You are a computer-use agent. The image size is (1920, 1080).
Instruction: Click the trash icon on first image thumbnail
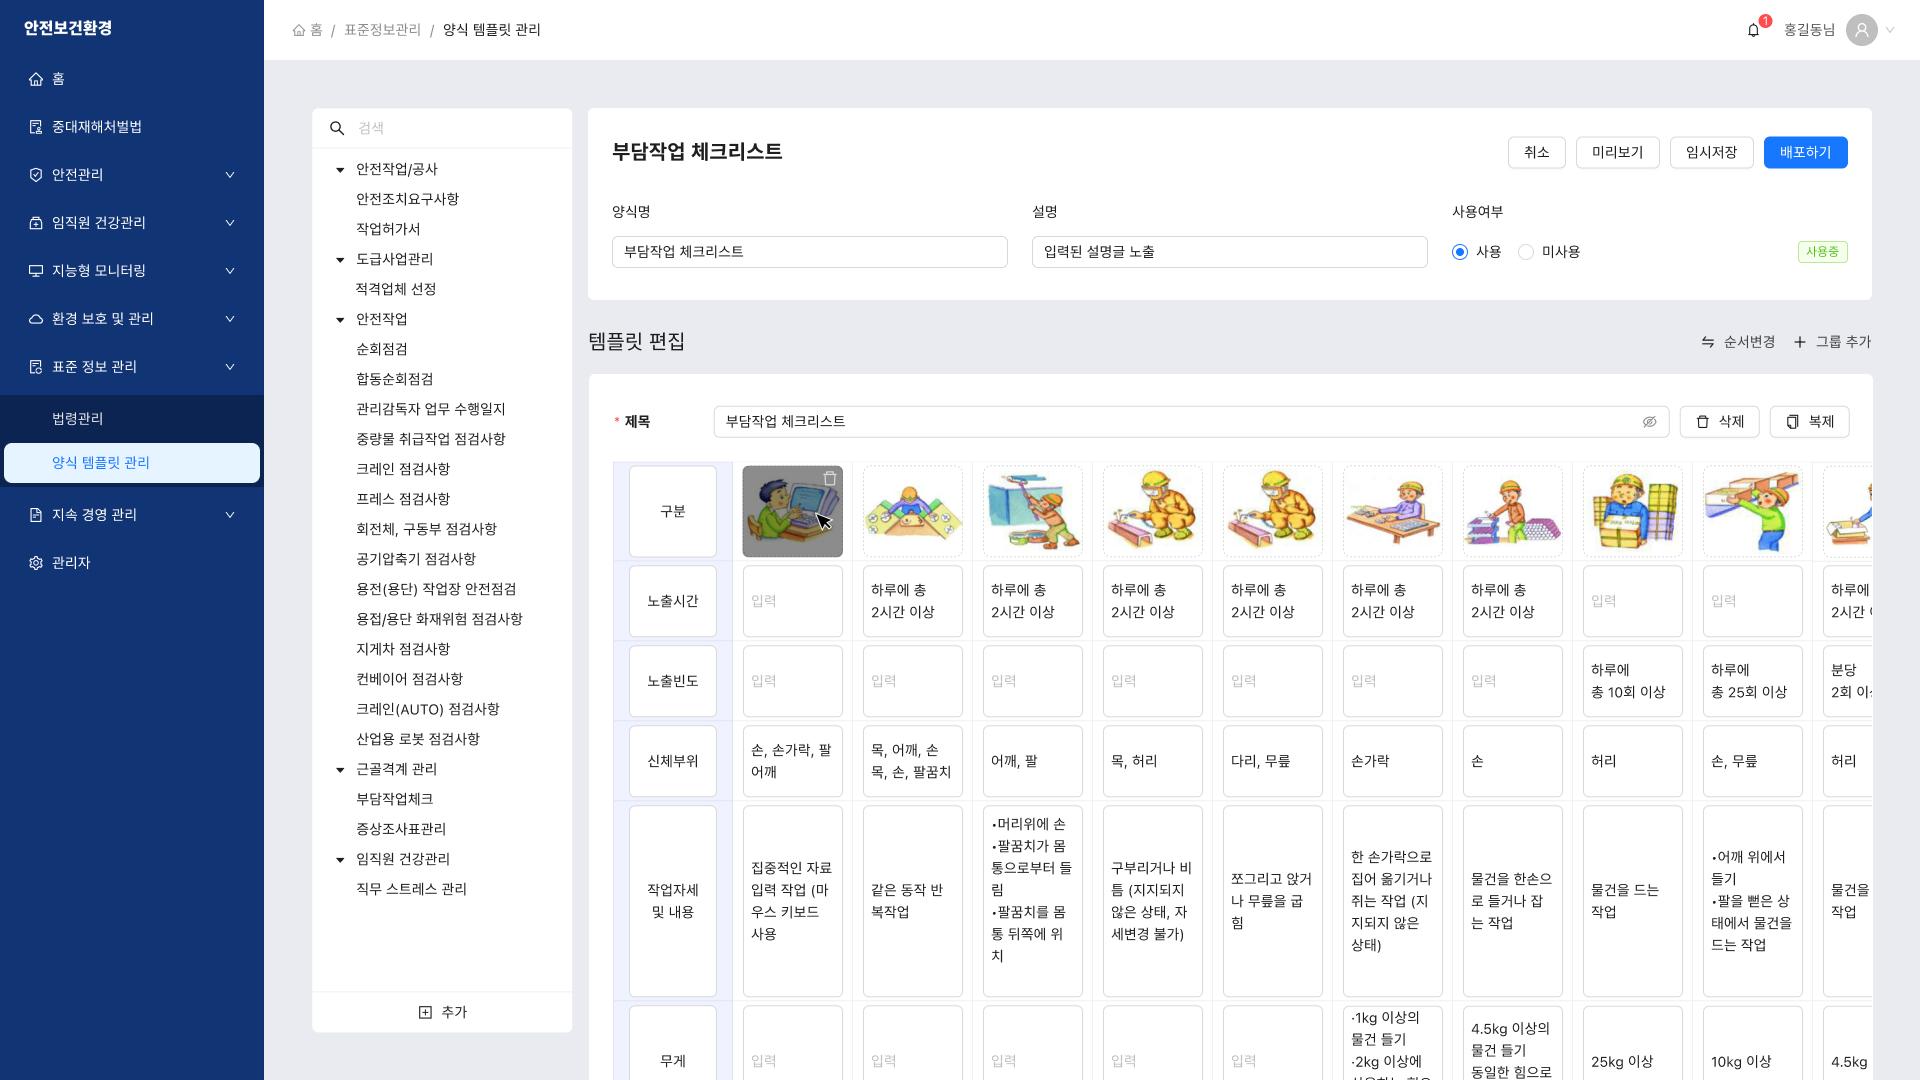(829, 479)
